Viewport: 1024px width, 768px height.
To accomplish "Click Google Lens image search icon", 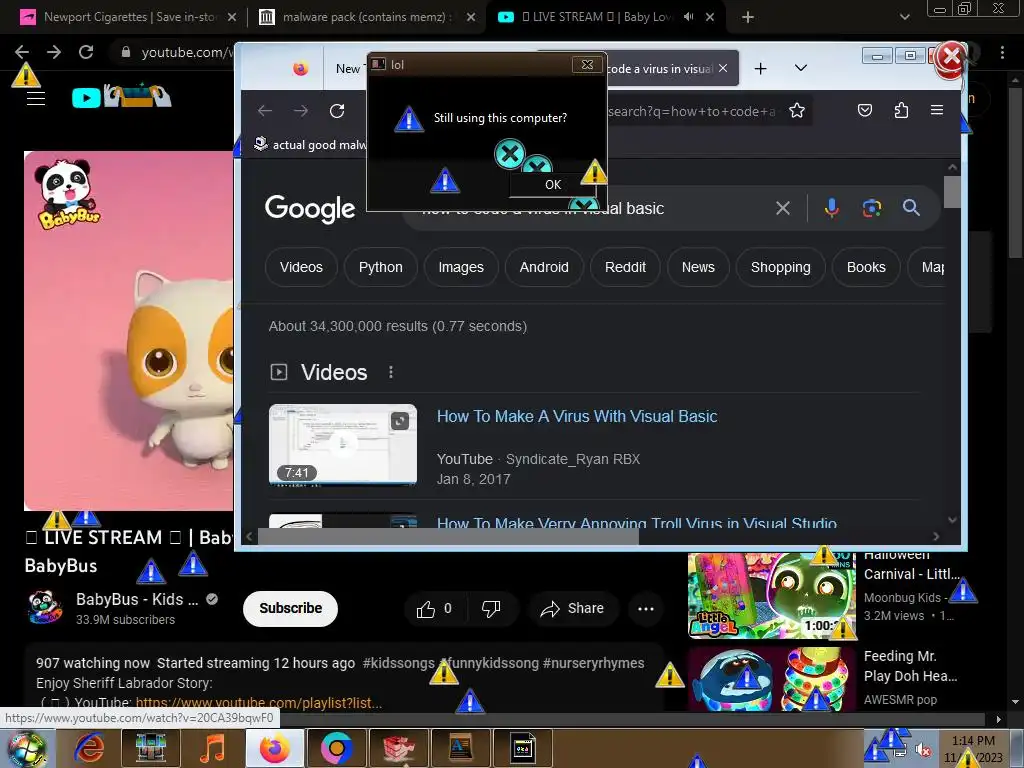I will tap(872, 208).
